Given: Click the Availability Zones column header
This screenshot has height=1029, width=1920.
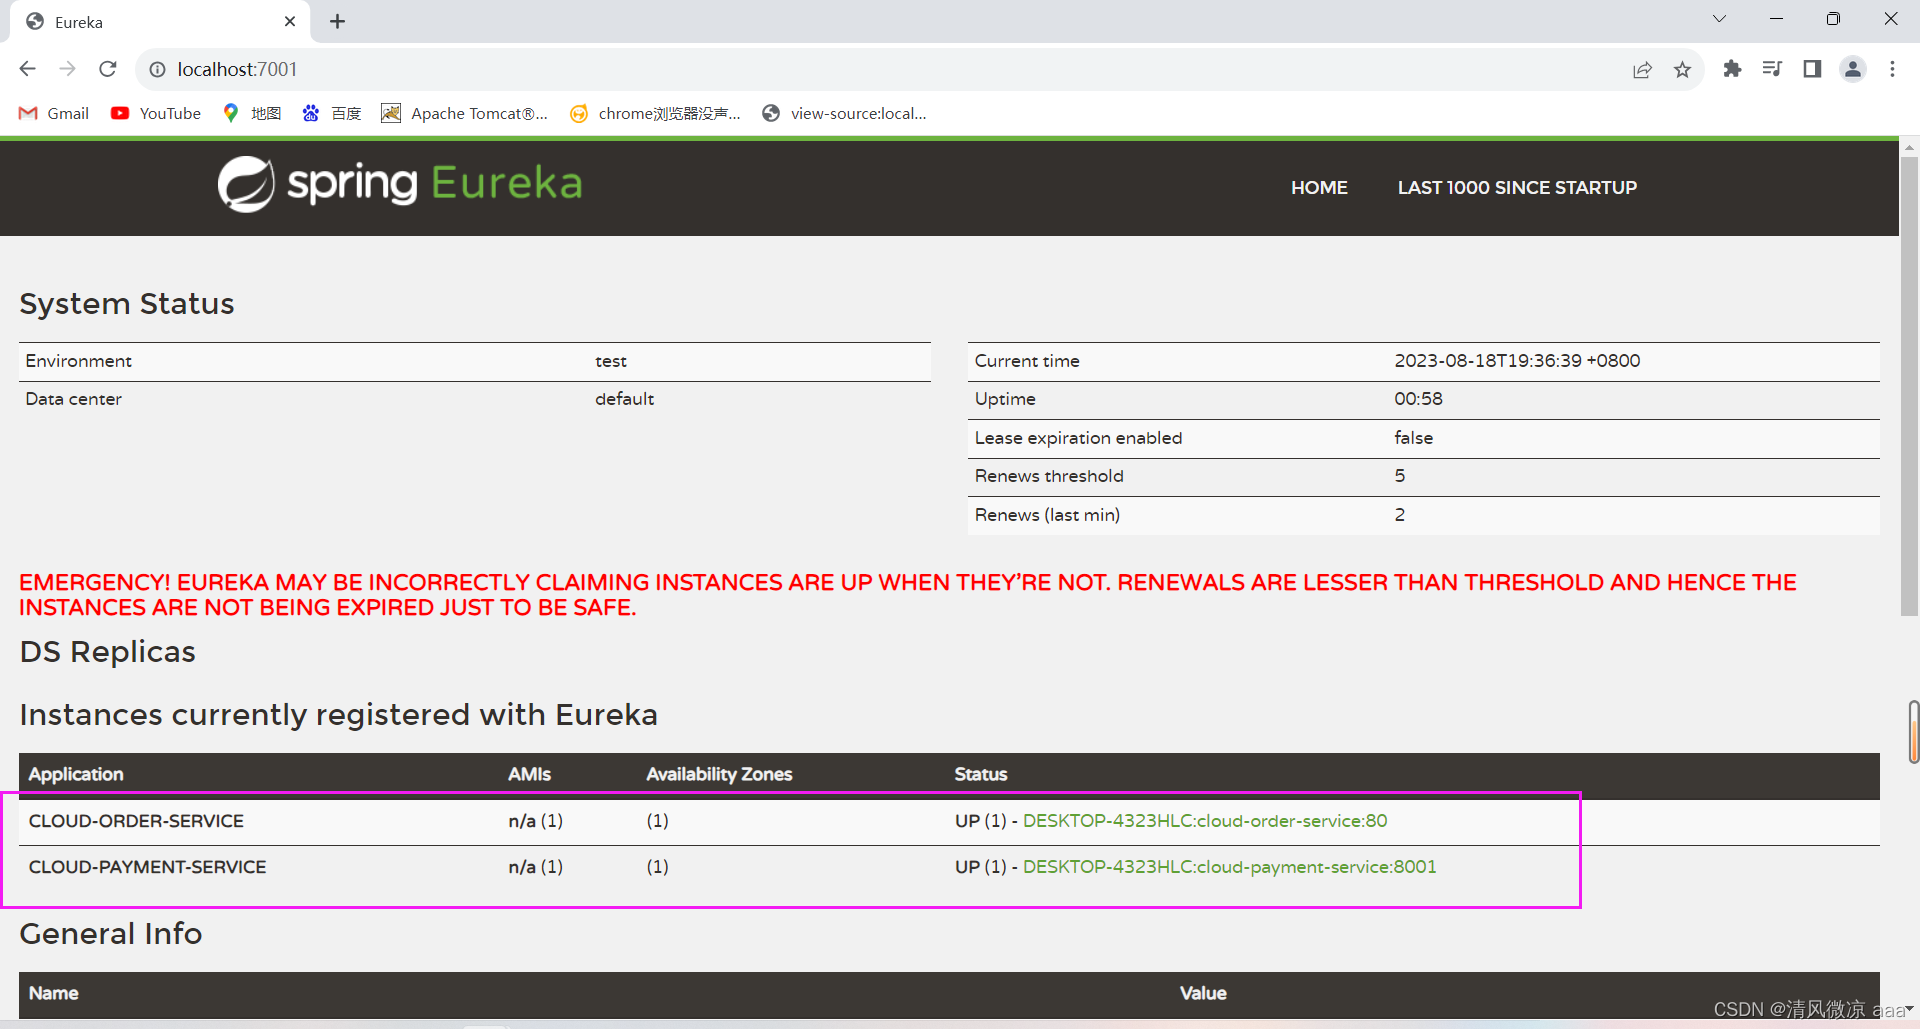Looking at the screenshot, I should tap(719, 773).
